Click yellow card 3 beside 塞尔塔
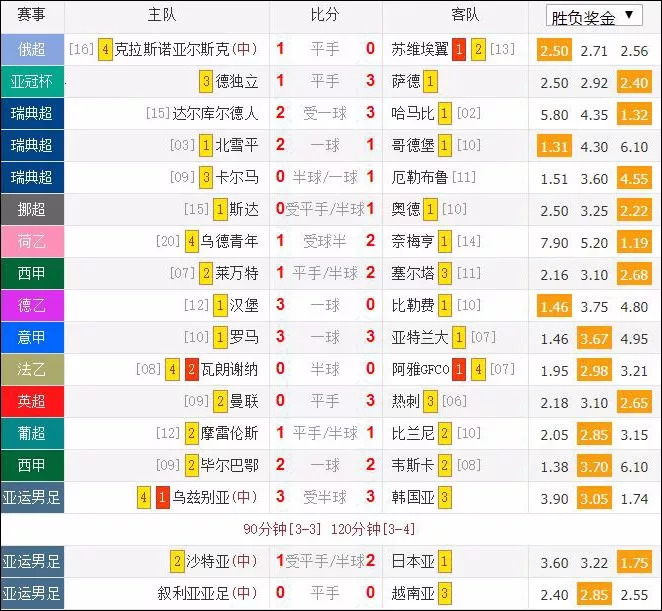The image size is (662, 611). pos(445,274)
